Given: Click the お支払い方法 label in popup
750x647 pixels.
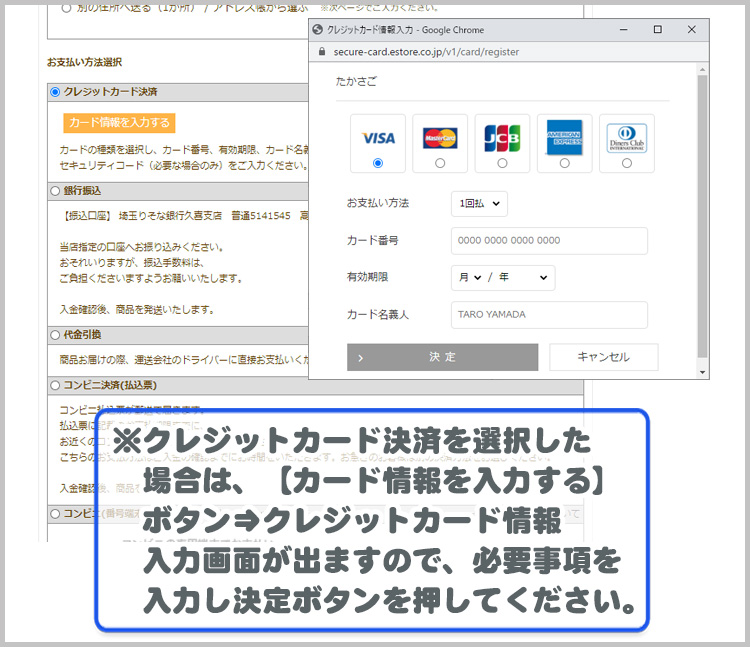Looking at the screenshot, I should [378, 203].
